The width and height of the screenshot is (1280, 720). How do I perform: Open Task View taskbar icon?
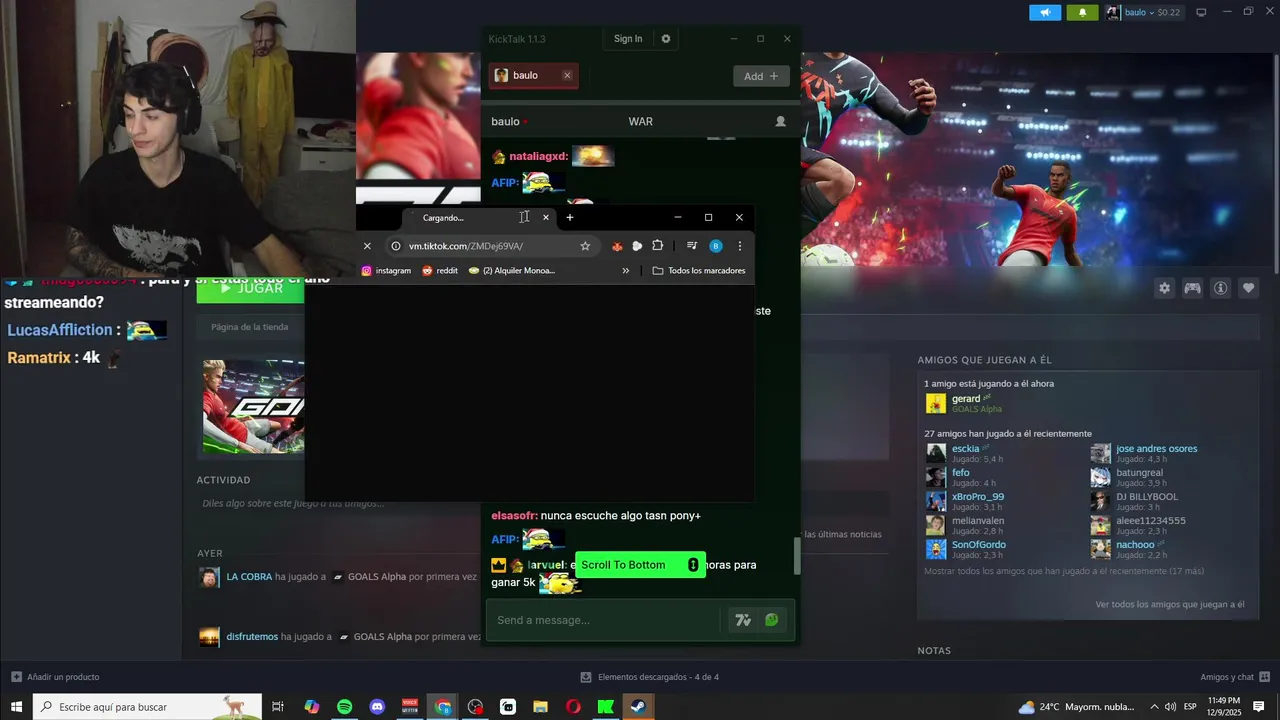[279, 706]
